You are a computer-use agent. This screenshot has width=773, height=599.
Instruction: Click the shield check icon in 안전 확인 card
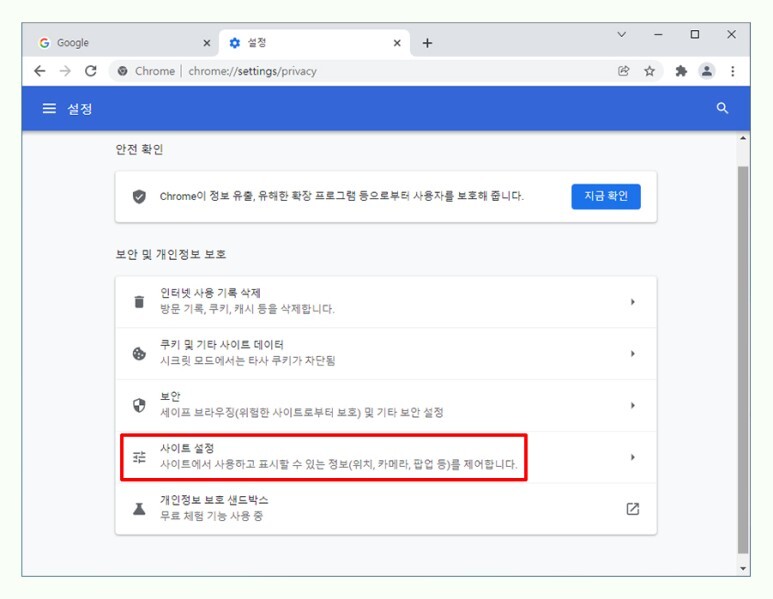[139, 196]
